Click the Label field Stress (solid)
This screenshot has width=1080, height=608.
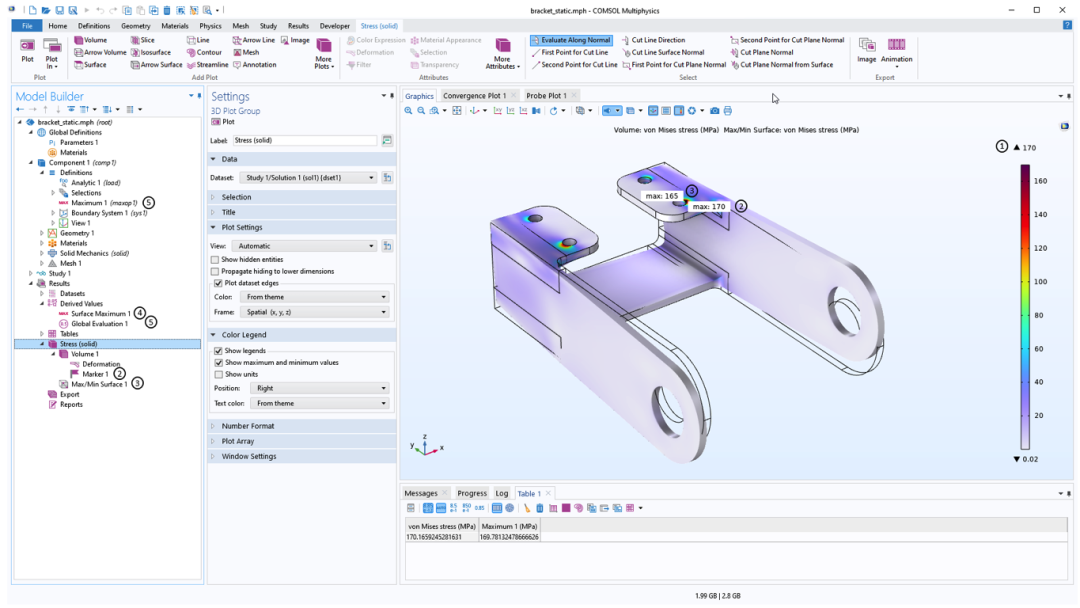(x=304, y=140)
